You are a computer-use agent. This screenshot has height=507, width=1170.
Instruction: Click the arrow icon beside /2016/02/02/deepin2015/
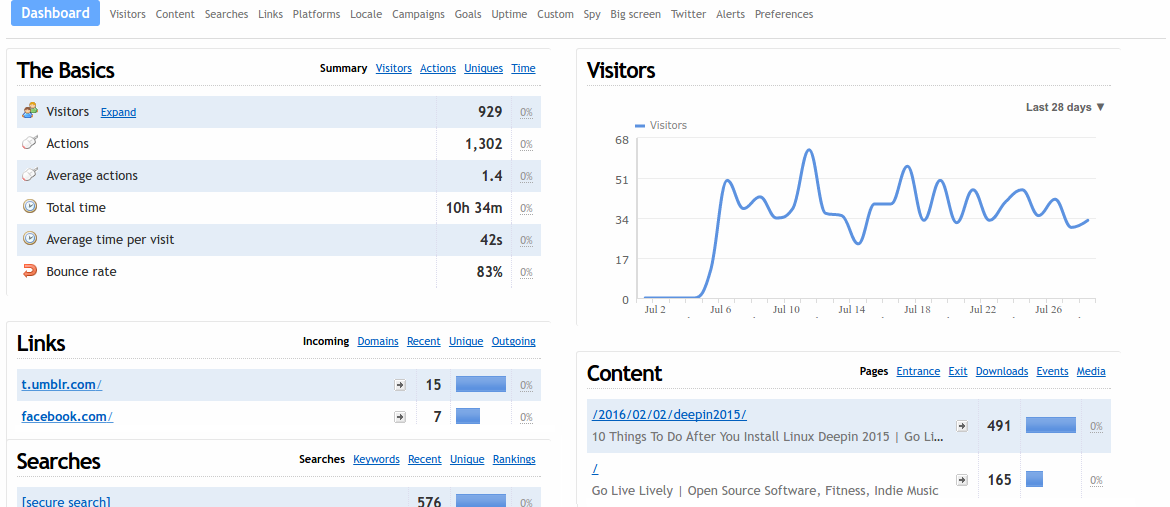(962, 426)
